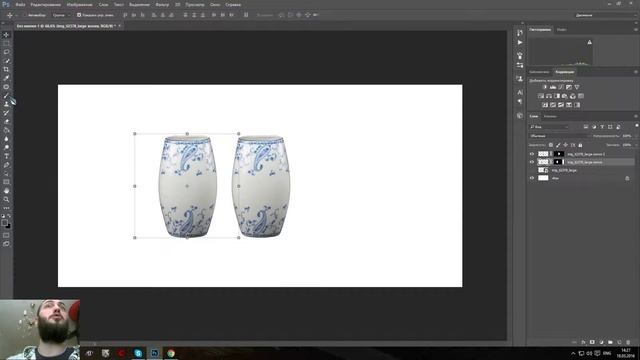Open the Actions panel play icon
Image resolution: width=640 pixels, height=360 pixels.
[x=520, y=42]
